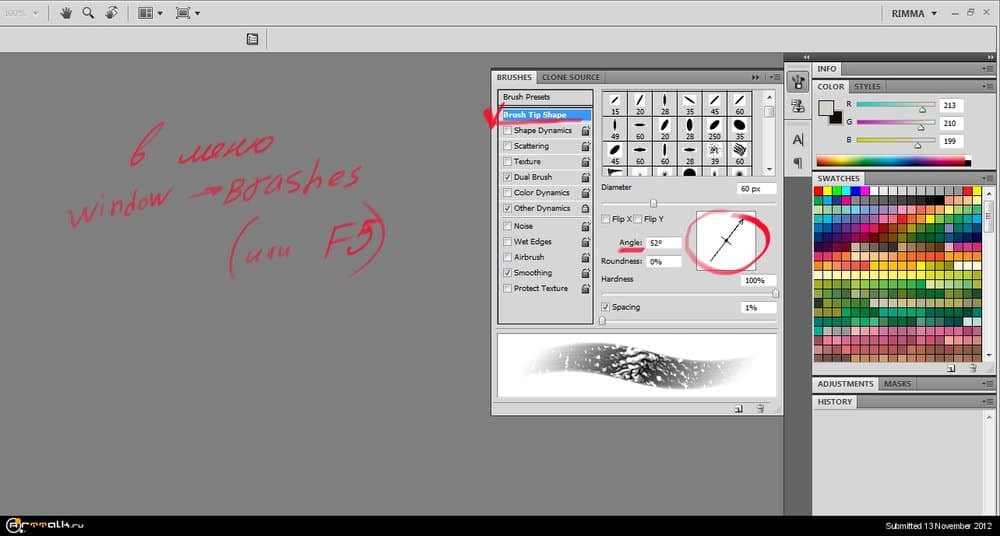Click the lock icon beside Scattering
The height and width of the screenshot is (536, 1000).
[x=585, y=146]
